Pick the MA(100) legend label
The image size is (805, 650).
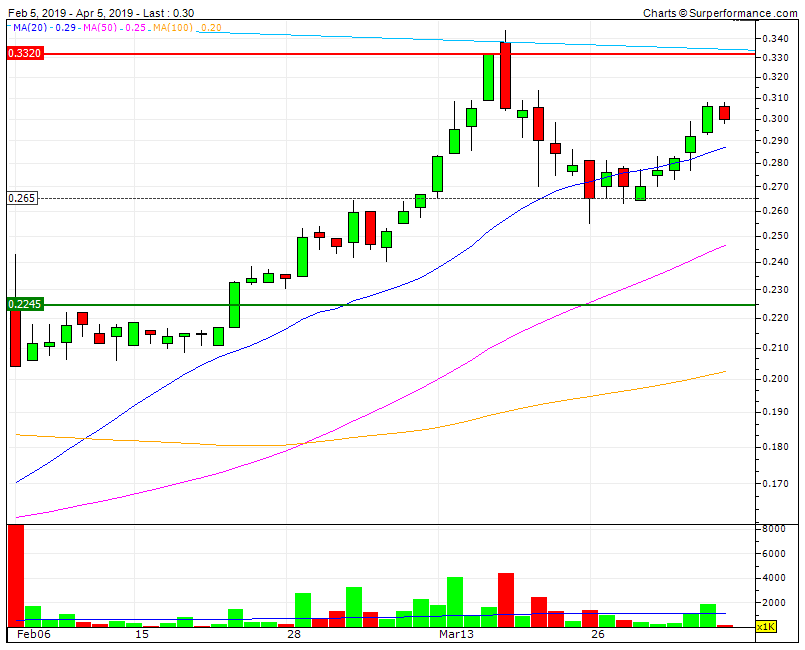[173, 27]
